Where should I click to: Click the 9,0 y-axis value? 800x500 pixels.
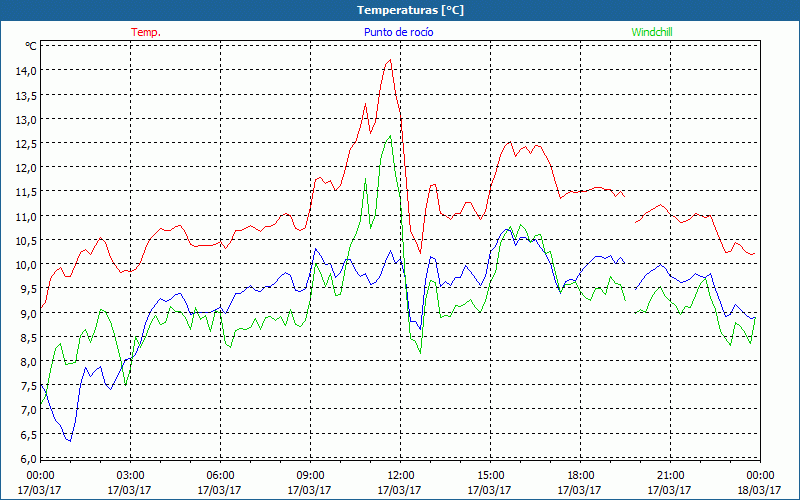[x=29, y=314]
